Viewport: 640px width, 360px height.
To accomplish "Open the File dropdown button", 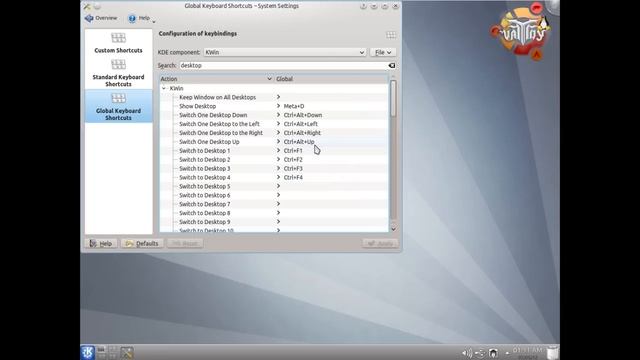I will [383, 52].
